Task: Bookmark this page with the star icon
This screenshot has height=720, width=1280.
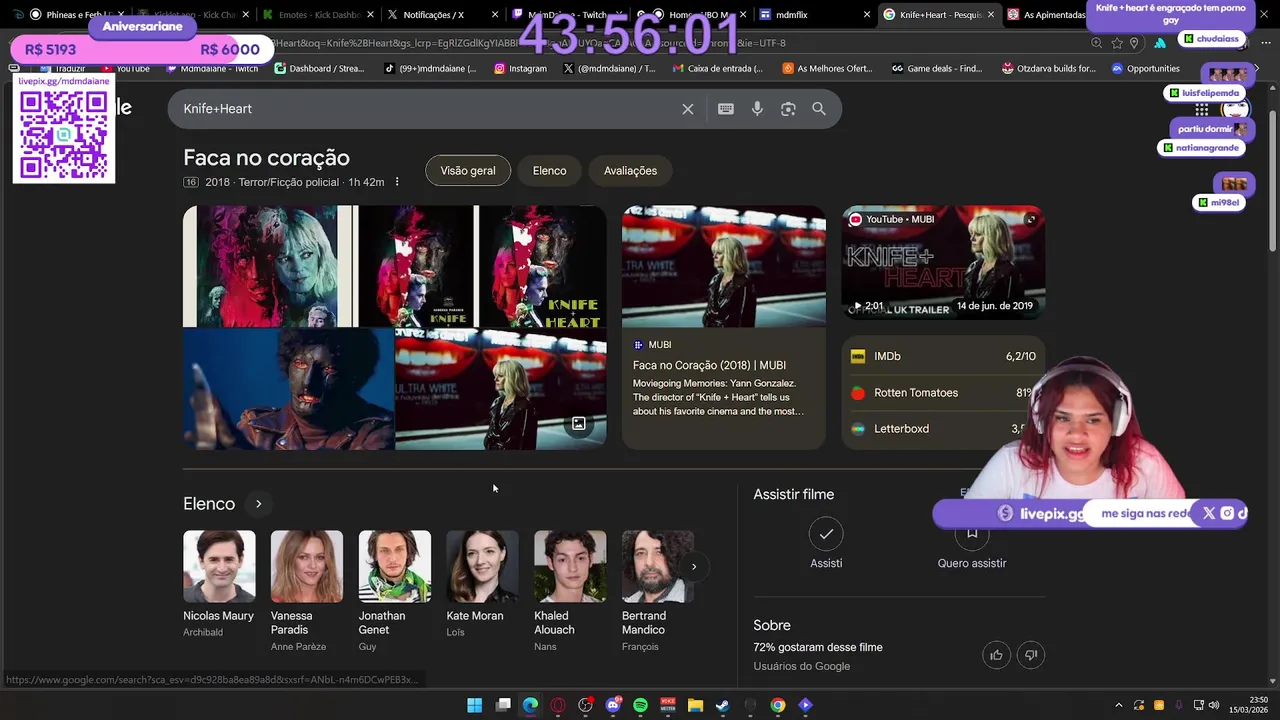Action: pos(1117,43)
